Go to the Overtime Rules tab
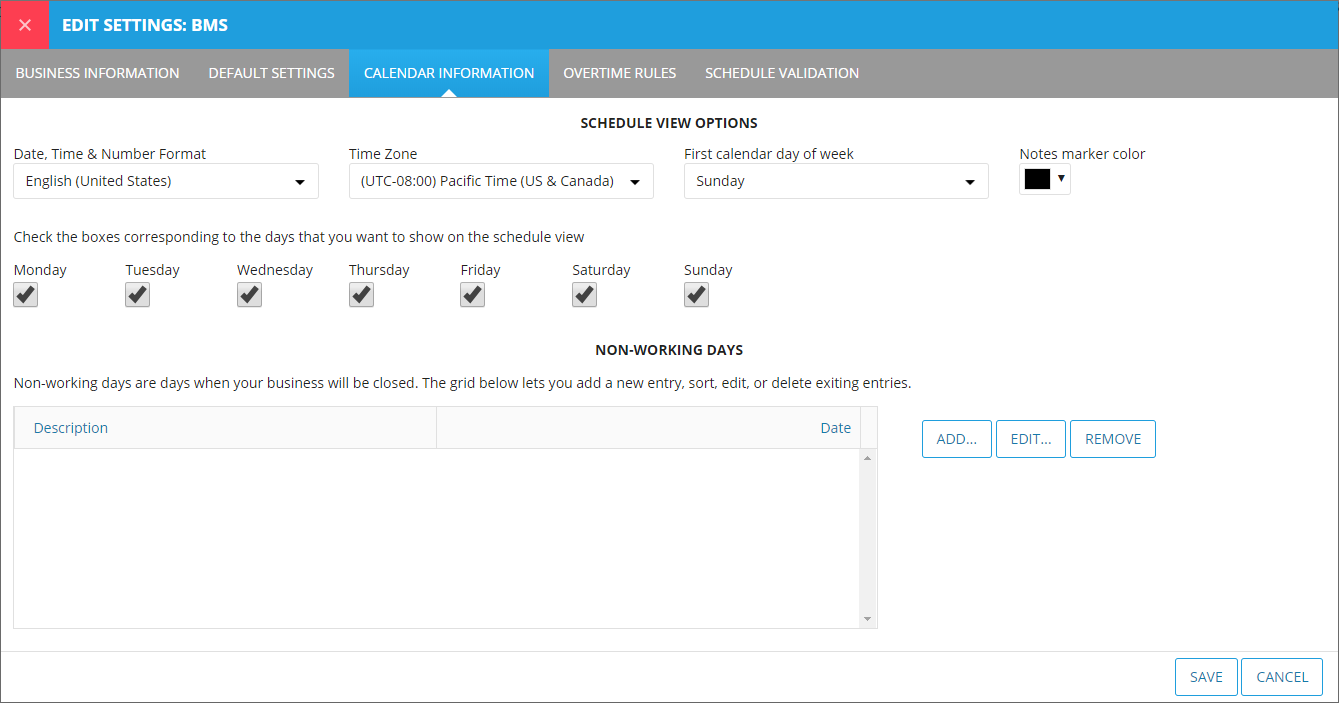The image size is (1339, 703). click(619, 73)
